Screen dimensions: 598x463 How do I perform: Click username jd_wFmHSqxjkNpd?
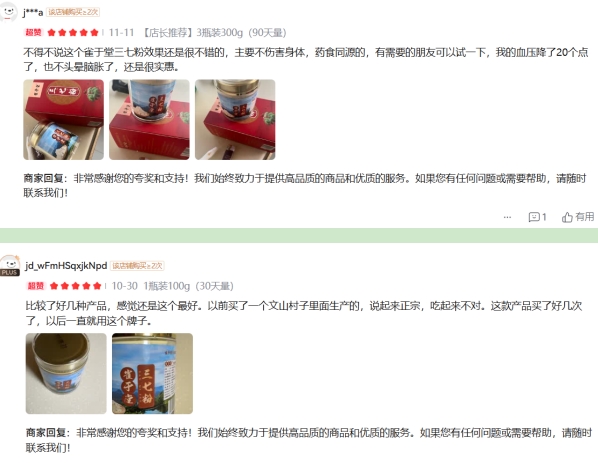66,265
